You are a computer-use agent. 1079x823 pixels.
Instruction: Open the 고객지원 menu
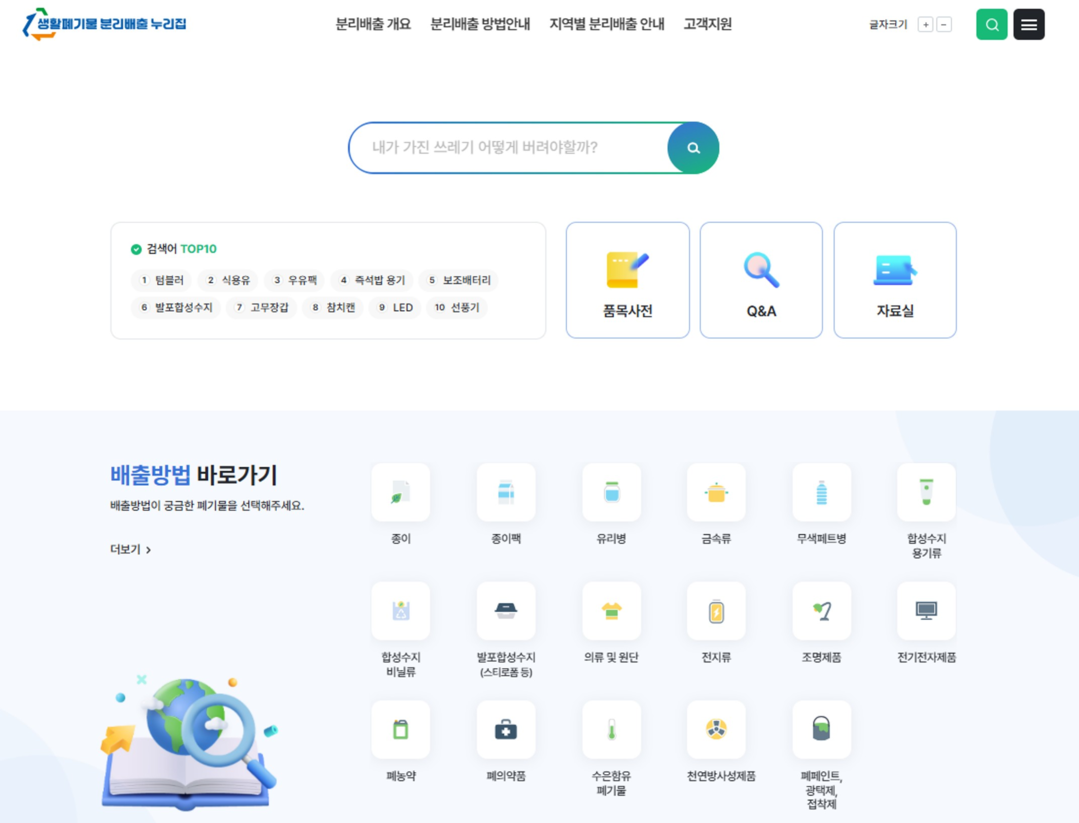(707, 24)
